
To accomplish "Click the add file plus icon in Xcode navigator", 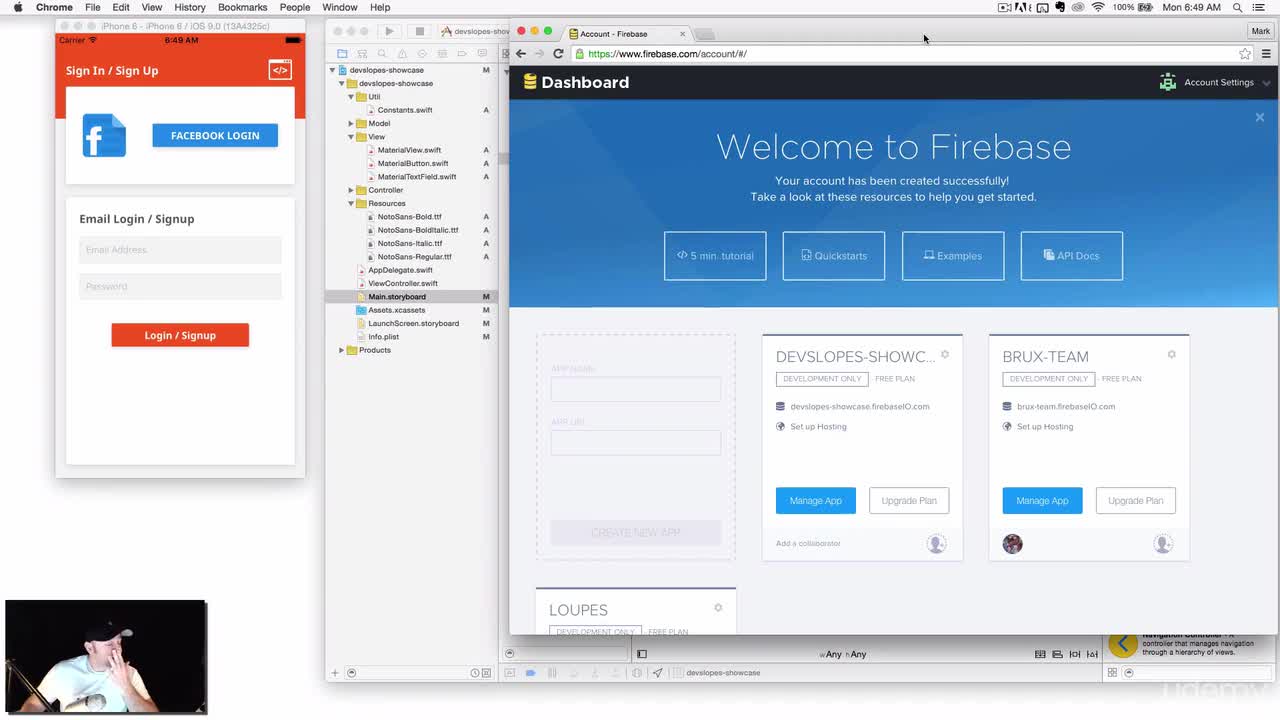I will (335, 673).
